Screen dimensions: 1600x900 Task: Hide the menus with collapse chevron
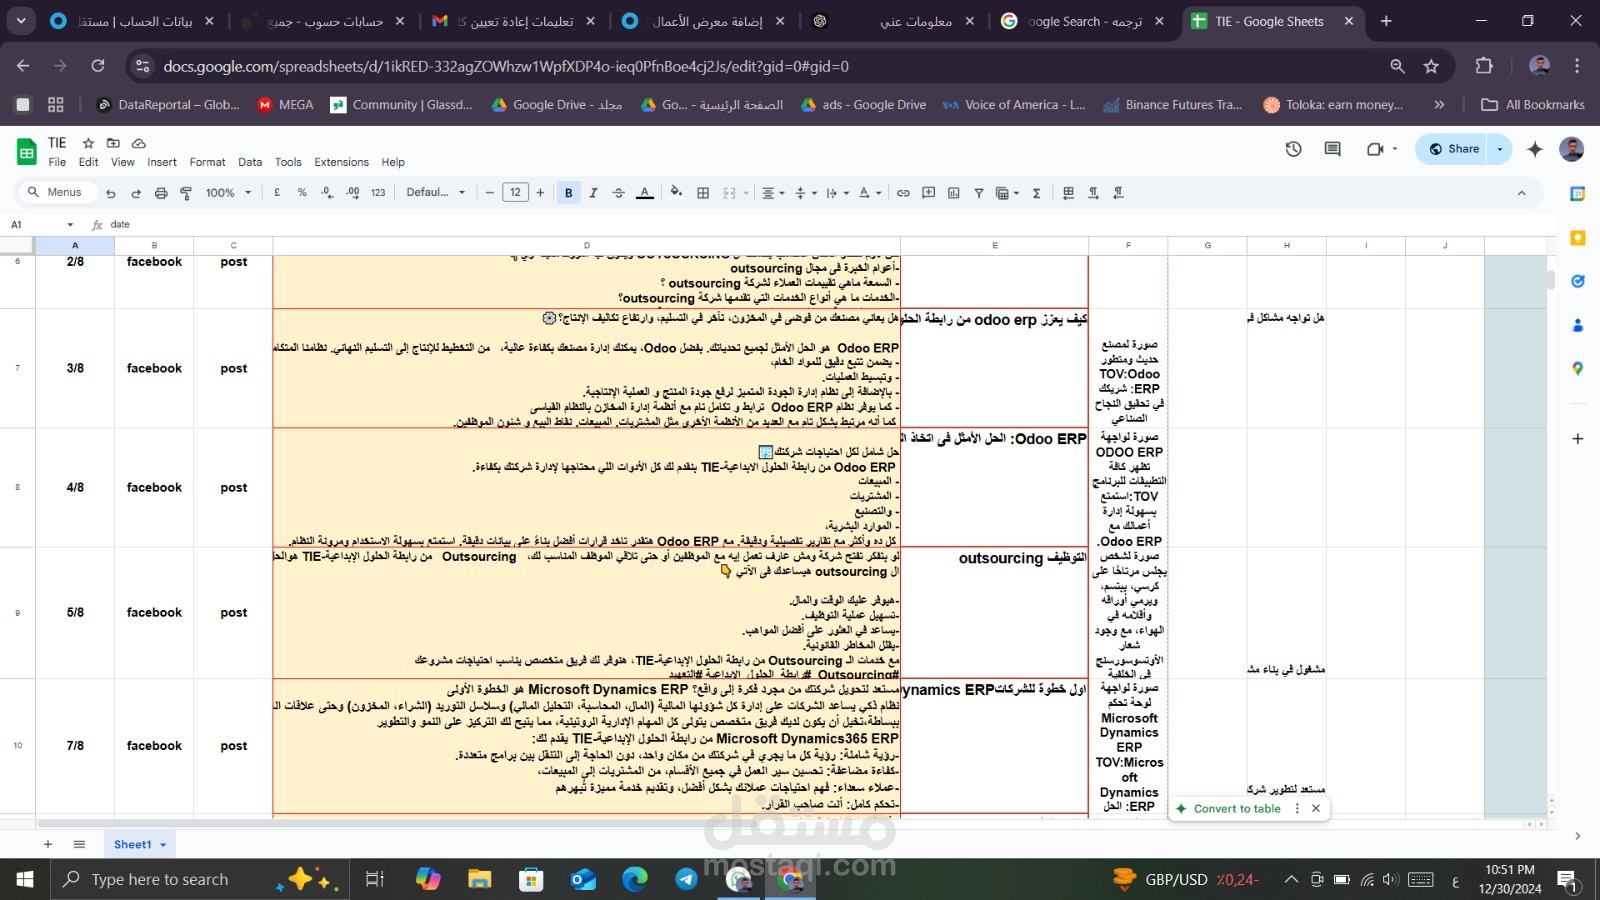(1522, 193)
